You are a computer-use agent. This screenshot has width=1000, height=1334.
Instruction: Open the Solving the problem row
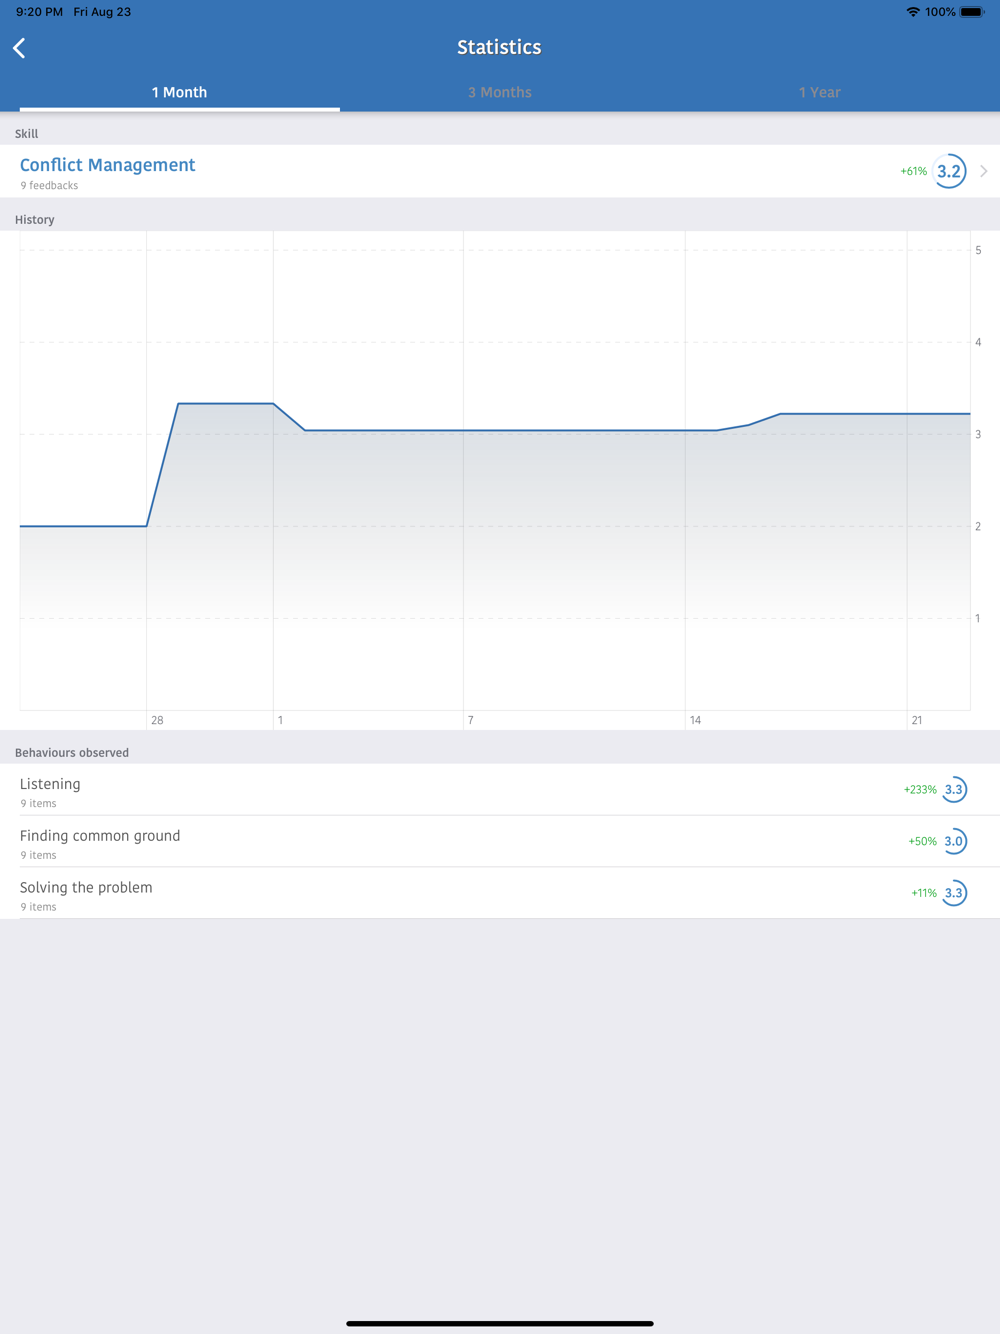click(500, 894)
